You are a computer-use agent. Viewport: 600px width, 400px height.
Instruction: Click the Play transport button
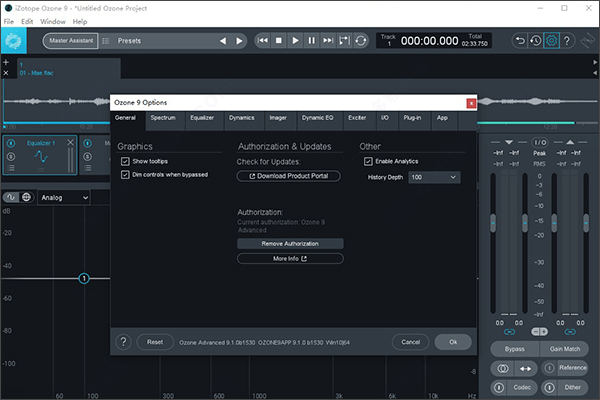point(295,41)
